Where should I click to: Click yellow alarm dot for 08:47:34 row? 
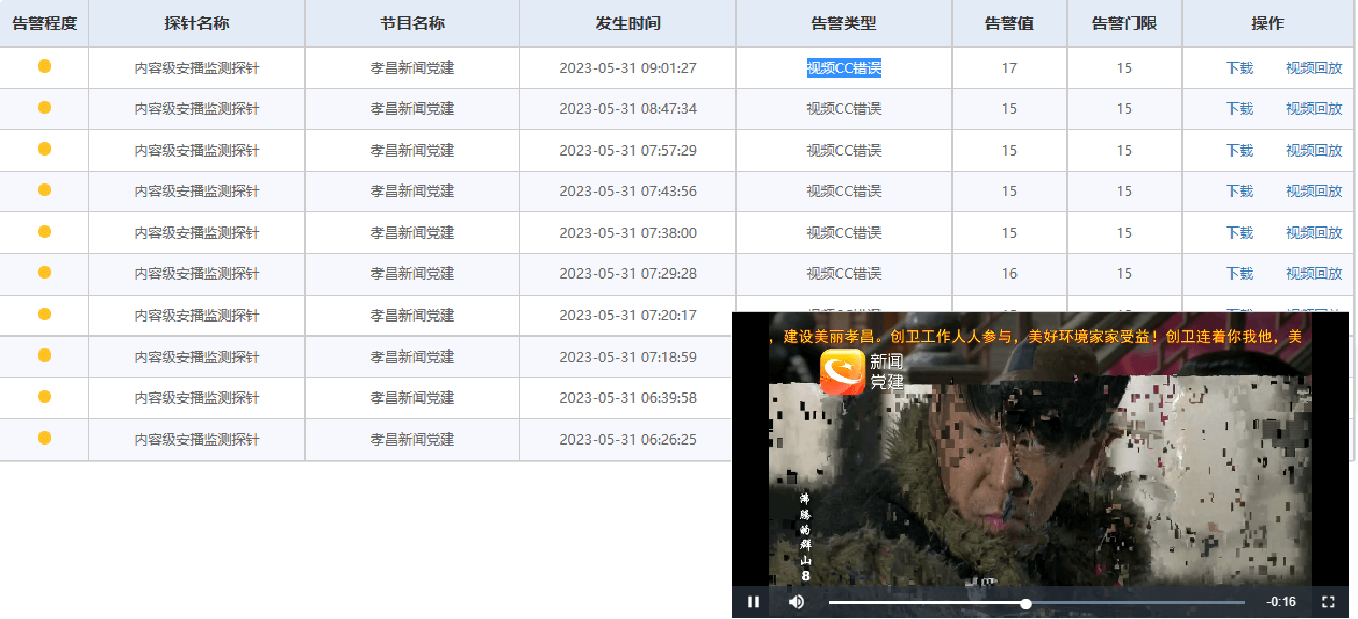(x=44, y=108)
